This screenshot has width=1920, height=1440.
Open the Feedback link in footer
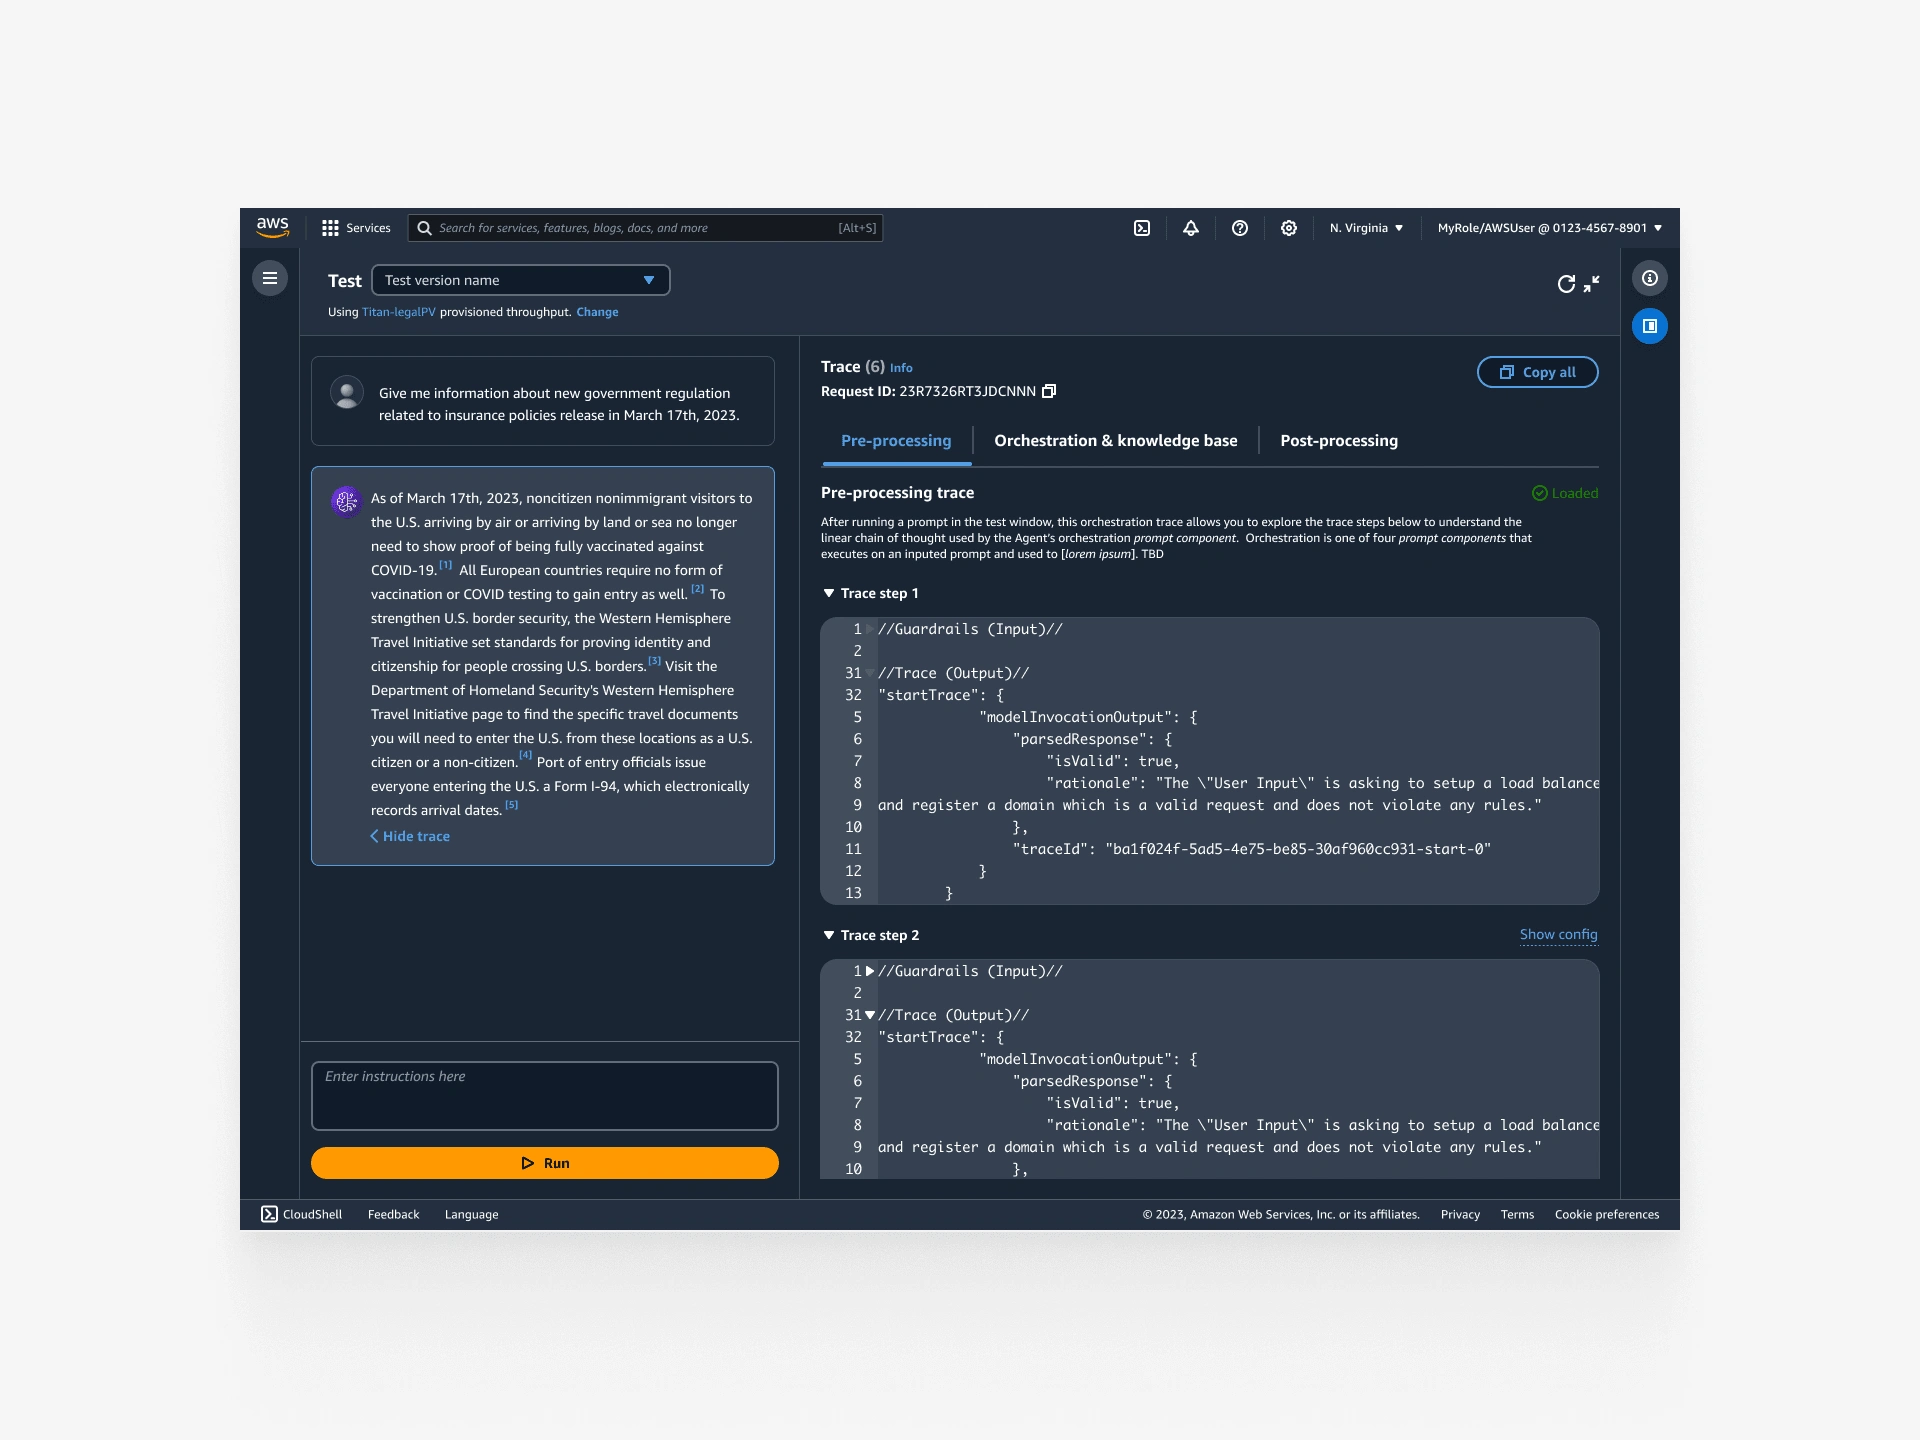tap(393, 1214)
